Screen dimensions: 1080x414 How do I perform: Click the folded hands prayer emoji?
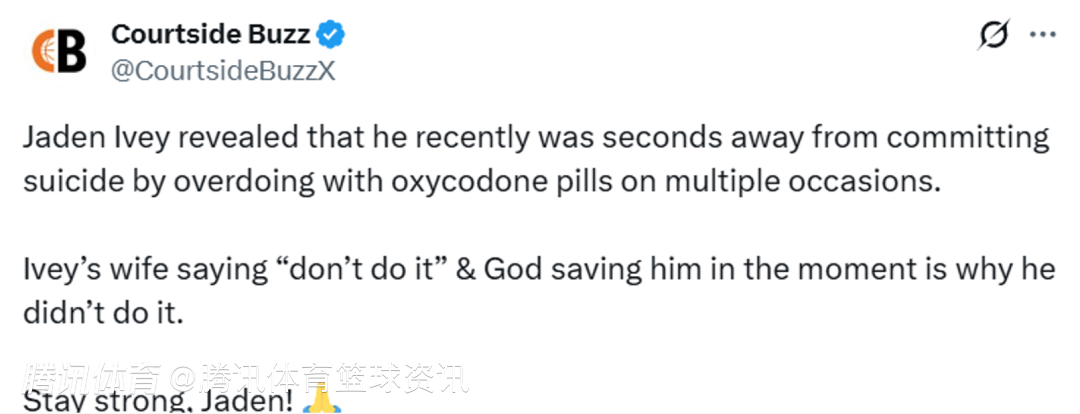(x=321, y=402)
